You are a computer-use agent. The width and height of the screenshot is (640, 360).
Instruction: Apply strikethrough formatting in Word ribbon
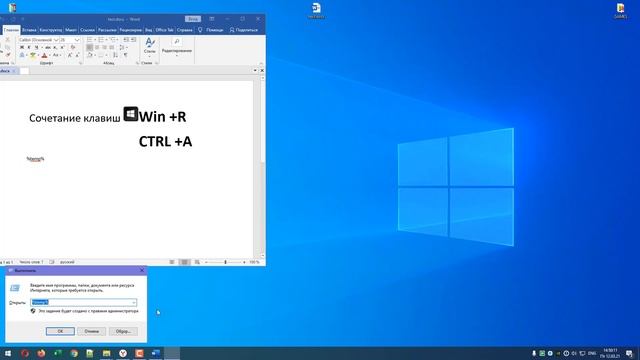[x=48, y=47]
